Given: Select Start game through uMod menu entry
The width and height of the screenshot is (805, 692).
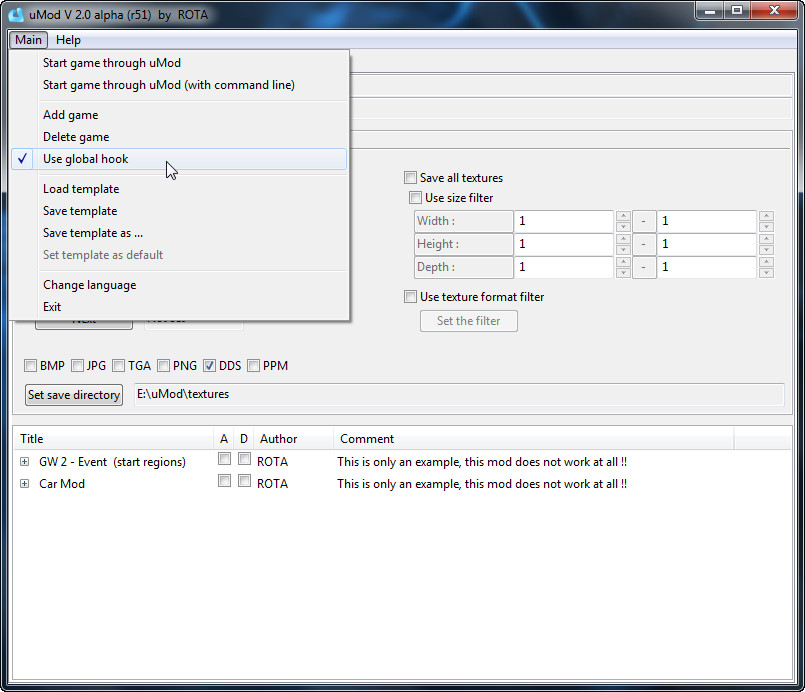Looking at the screenshot, I should [x=112, y=63].
